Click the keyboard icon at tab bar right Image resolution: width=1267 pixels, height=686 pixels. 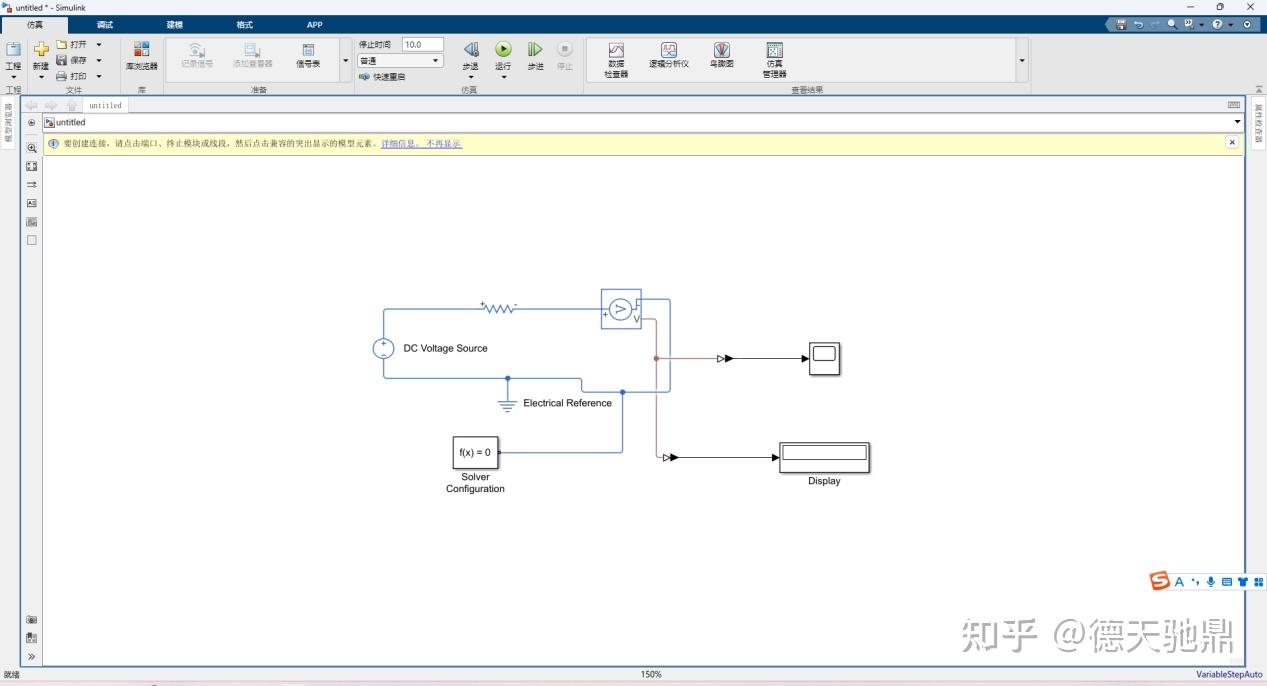point(1234,105)
